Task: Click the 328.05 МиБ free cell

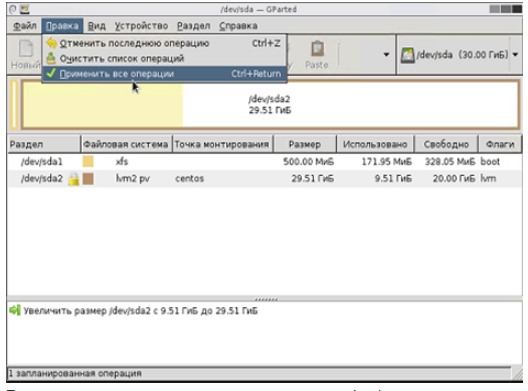Action: 450,162
